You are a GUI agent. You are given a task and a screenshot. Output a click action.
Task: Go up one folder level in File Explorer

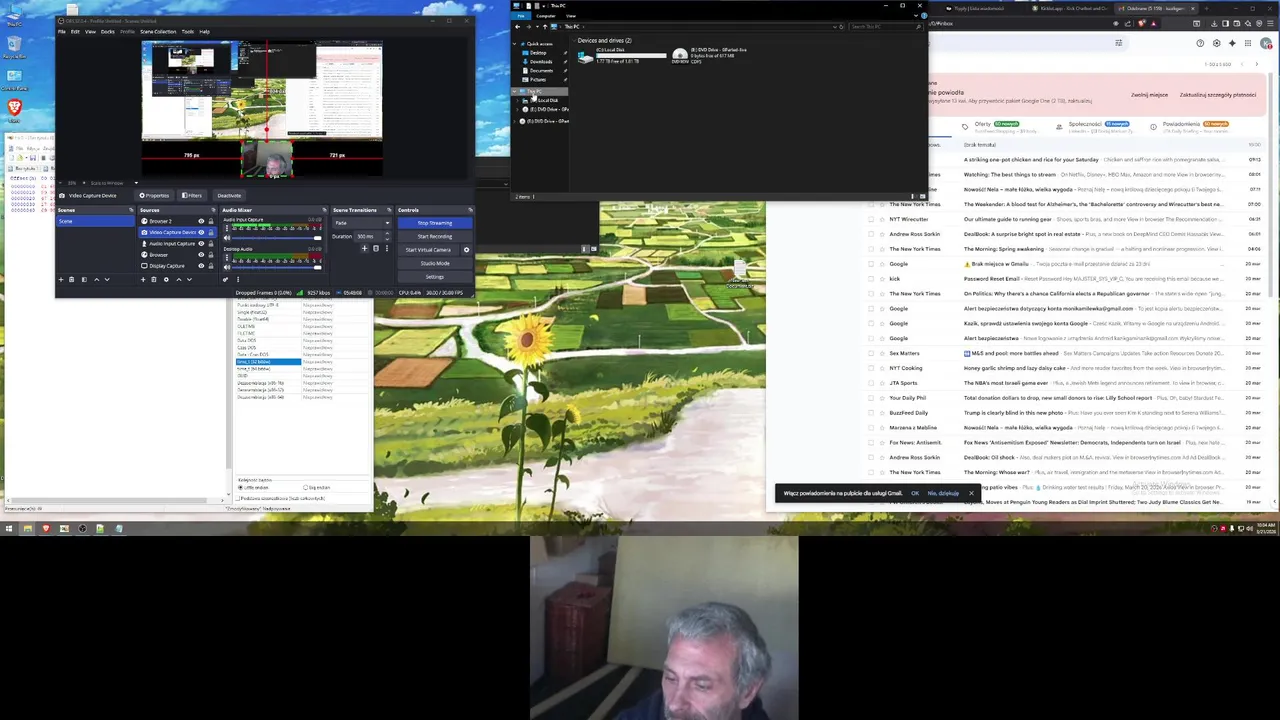pos(545,27)
